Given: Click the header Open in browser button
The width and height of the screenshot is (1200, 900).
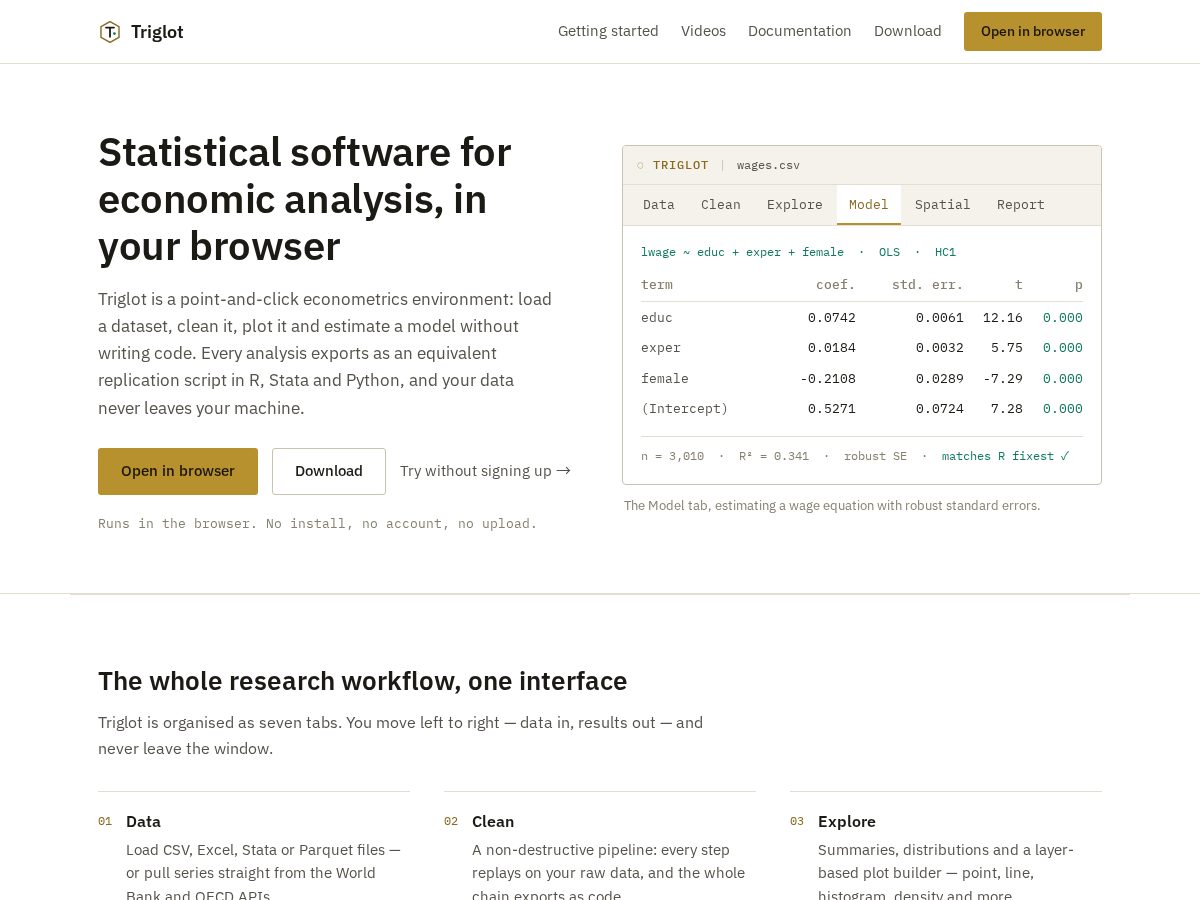Looking at the screenshot, I should (1033, 31).
